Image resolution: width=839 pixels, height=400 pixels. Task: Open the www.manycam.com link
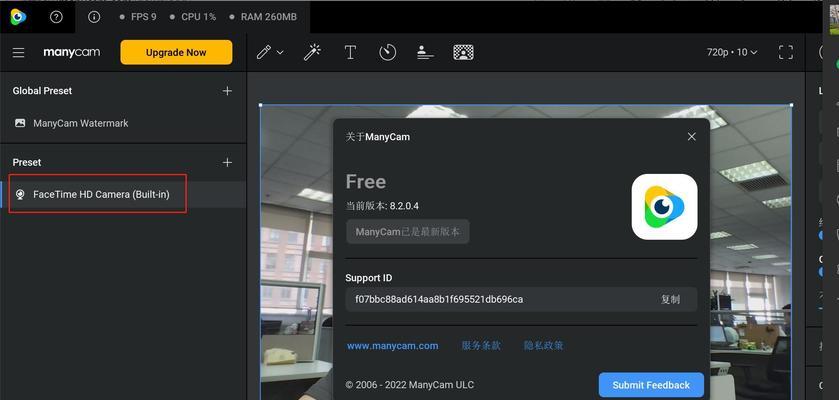[393, 346]
